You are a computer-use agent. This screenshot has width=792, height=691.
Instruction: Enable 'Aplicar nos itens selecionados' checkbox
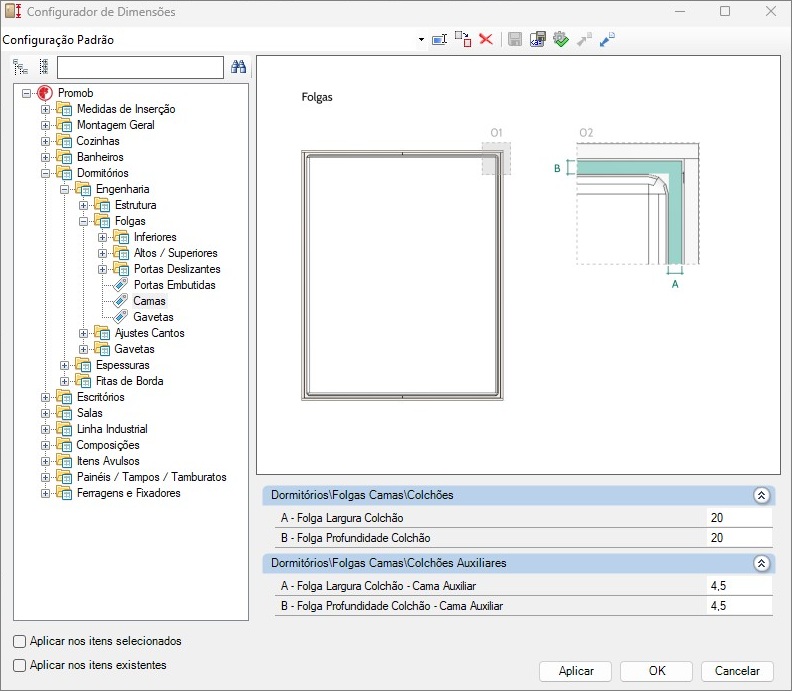pyautogui.click(x=20, y=641)
